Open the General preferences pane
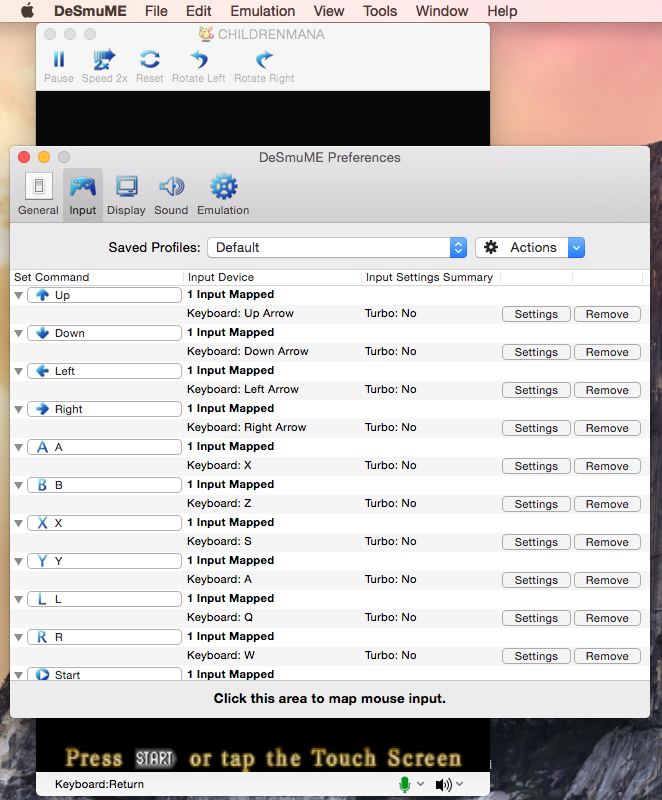The height and width of the screenshot is (800, 662). click(38, 194)
